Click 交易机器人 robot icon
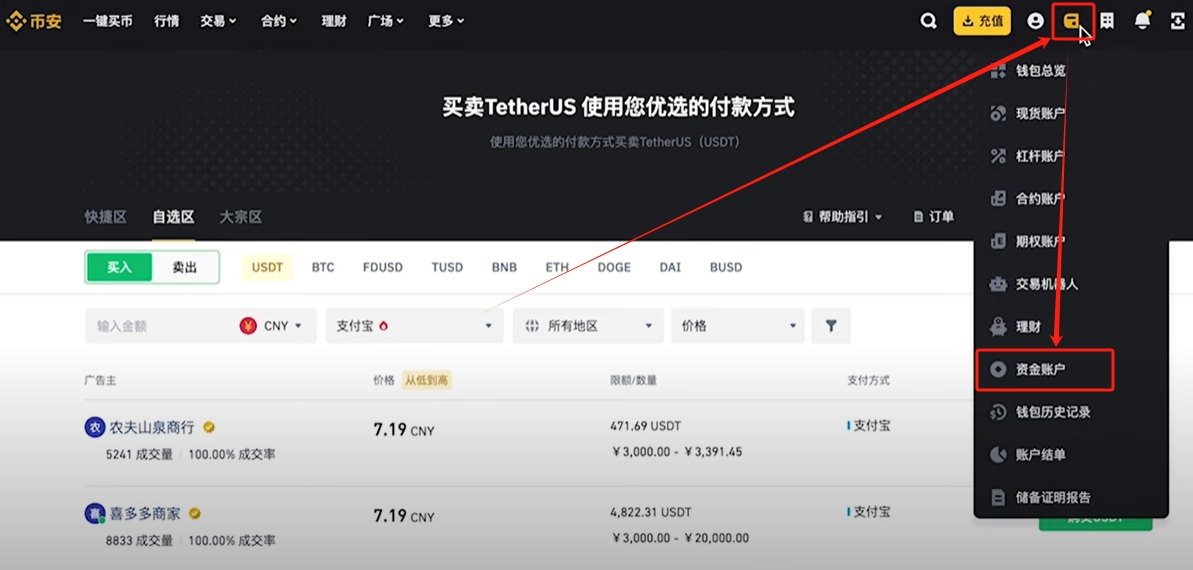 point(997,284)
